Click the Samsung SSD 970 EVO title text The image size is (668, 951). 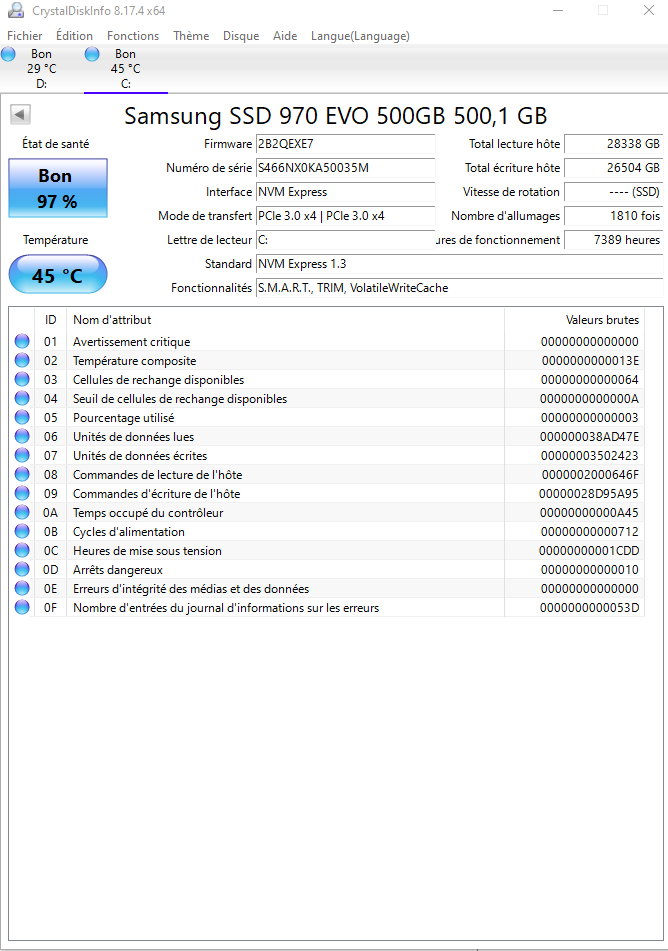pyautogui.click(x=336, y=115)
